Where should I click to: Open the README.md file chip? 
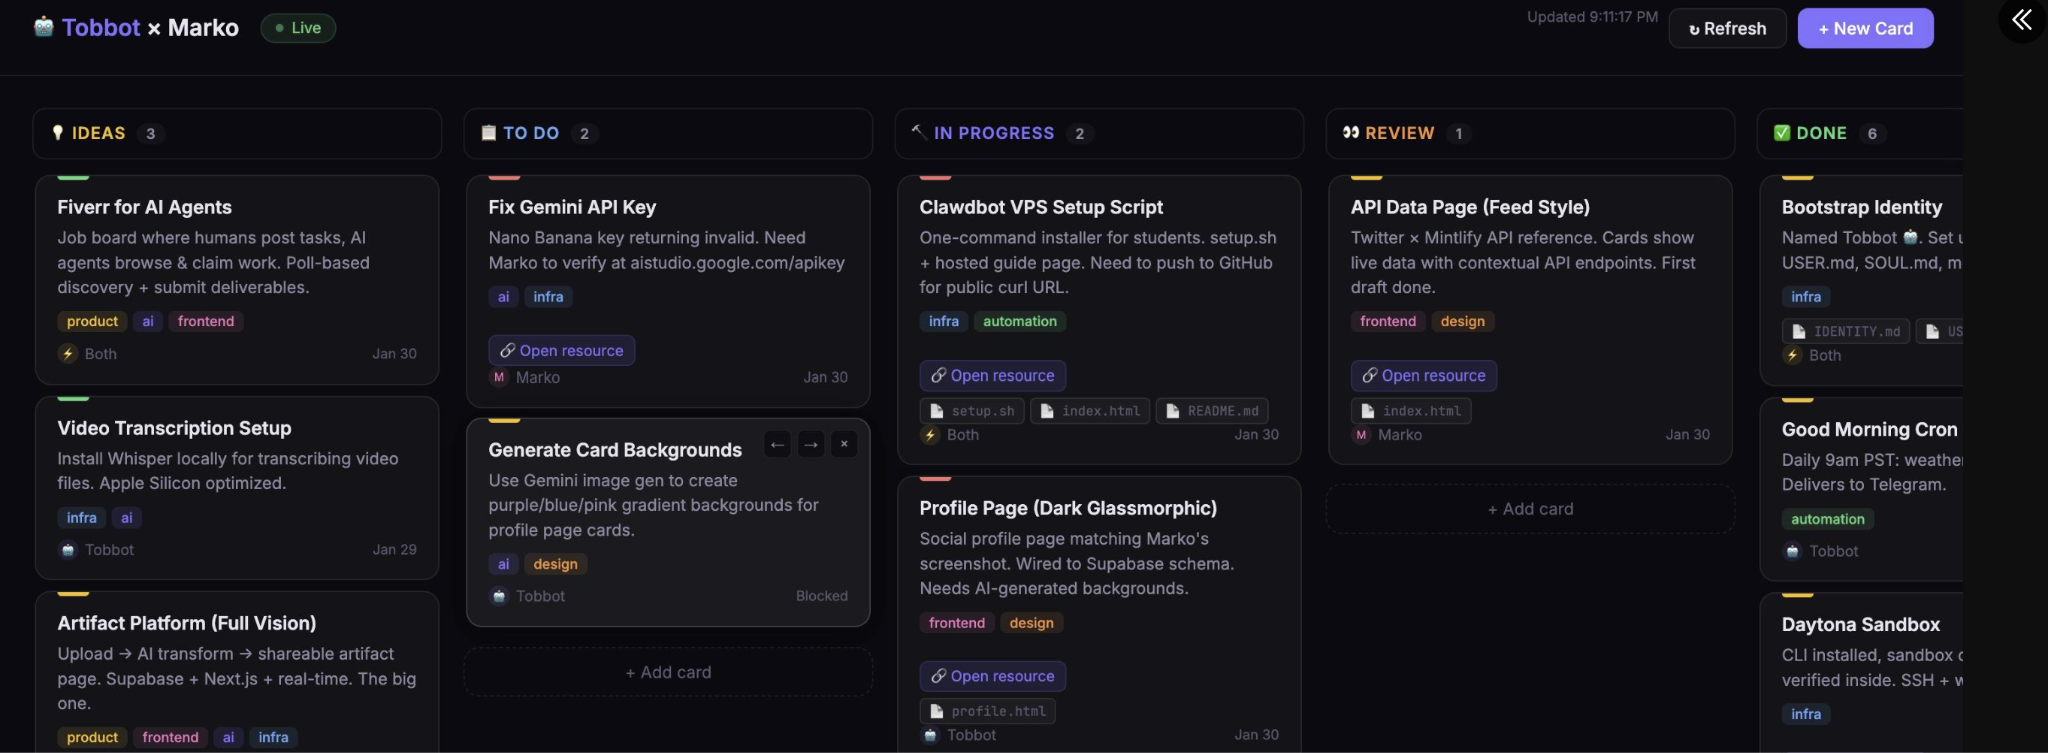coord(1212,411)
